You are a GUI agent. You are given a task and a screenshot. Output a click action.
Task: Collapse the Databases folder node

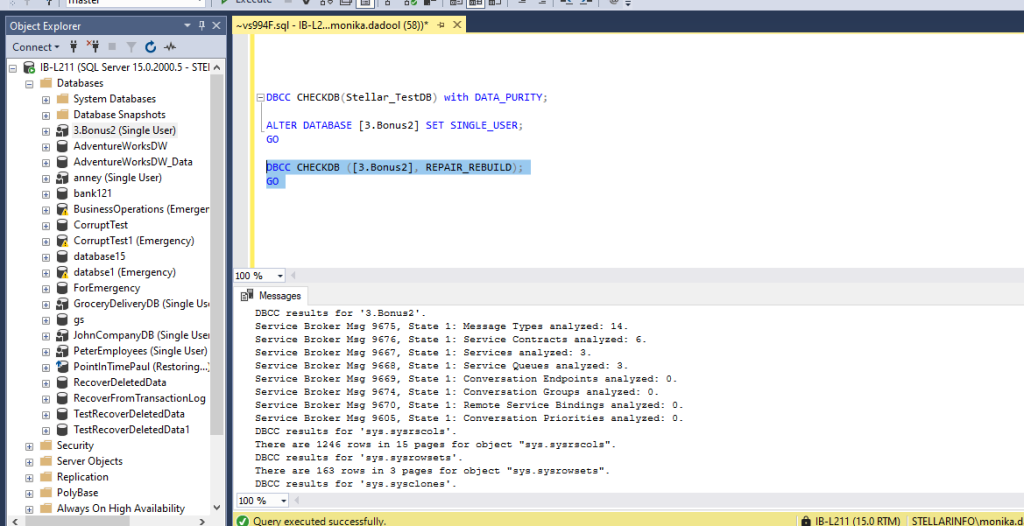tap(29, 83)
